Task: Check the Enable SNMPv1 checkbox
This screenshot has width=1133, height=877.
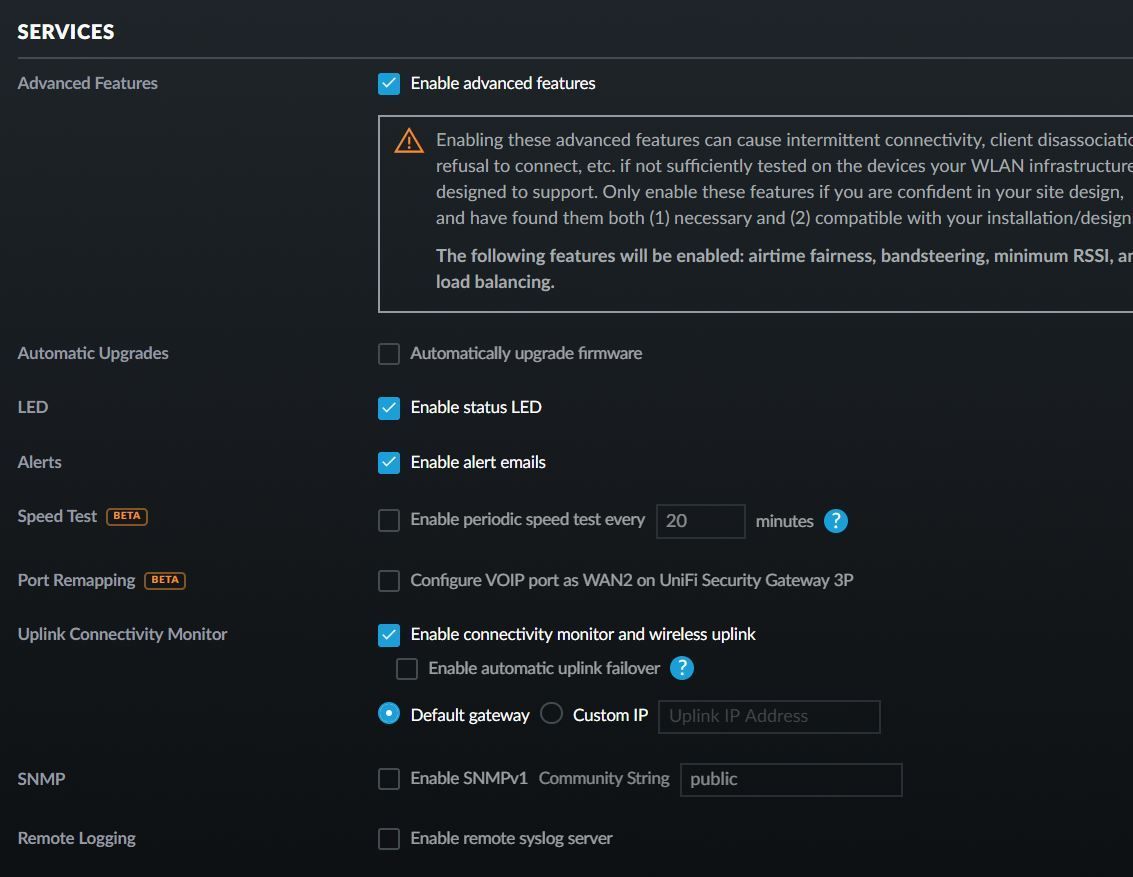Action: coord(389,779)
